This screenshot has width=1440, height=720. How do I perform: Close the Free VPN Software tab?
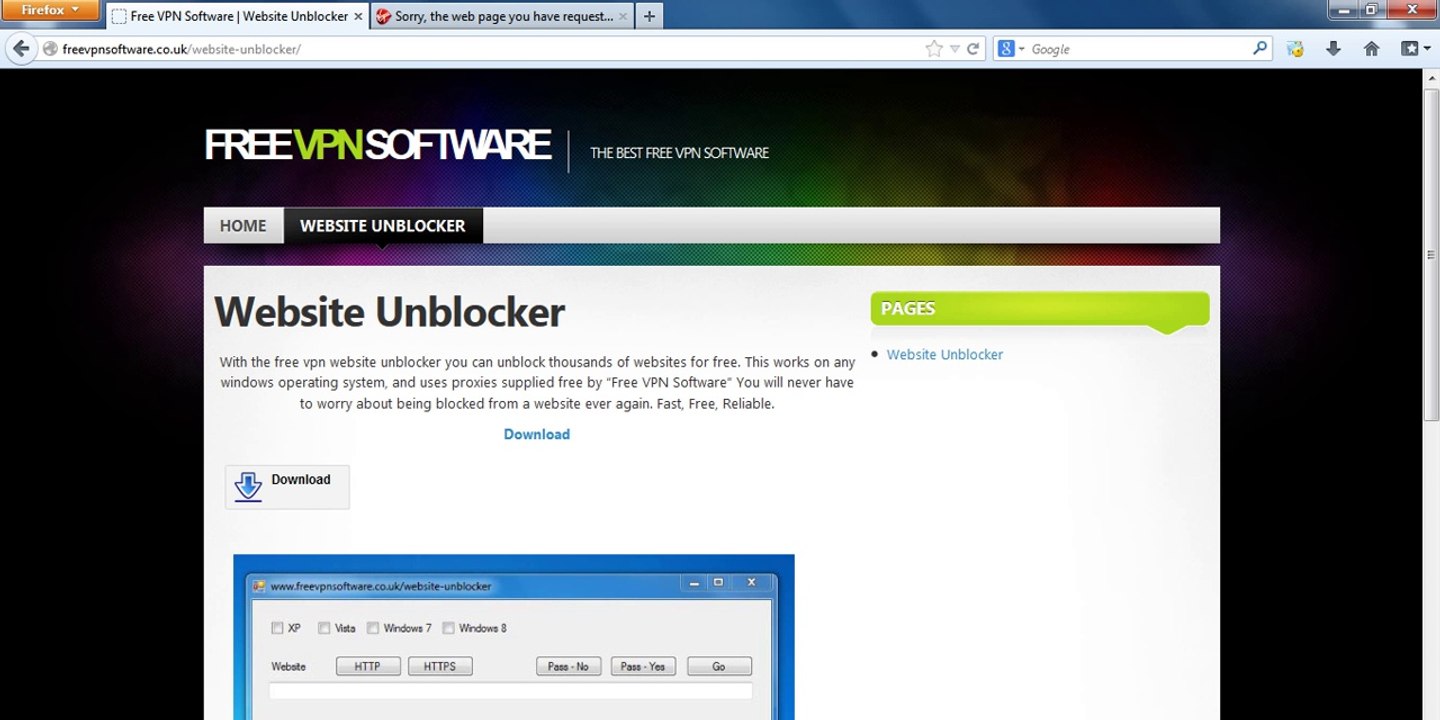tap(358, 16)
